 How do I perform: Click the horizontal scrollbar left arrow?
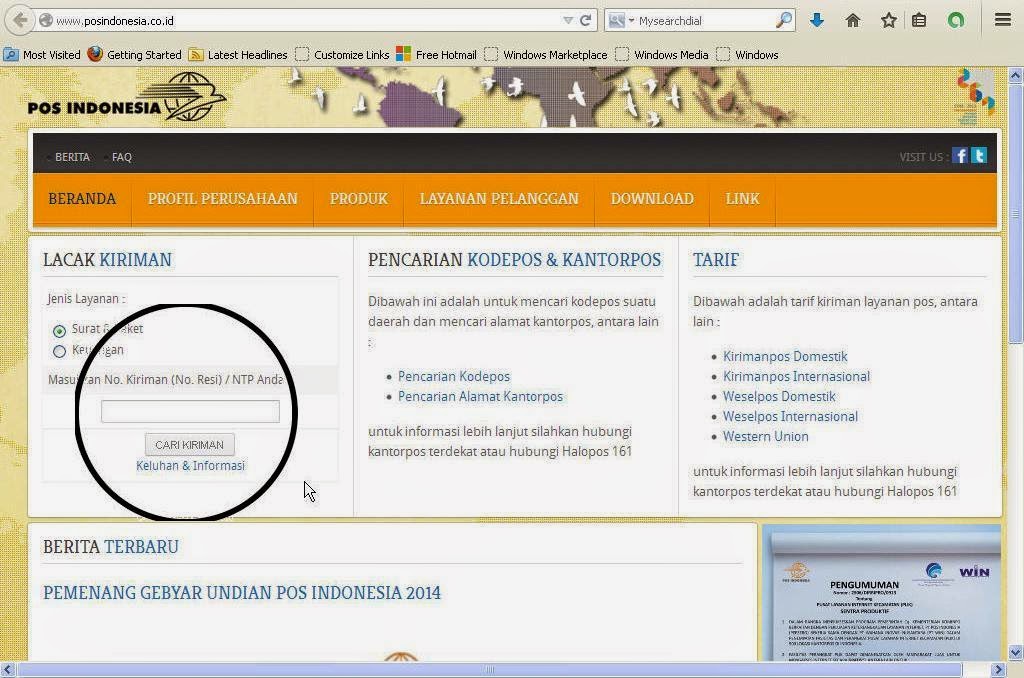pos(8,670)
